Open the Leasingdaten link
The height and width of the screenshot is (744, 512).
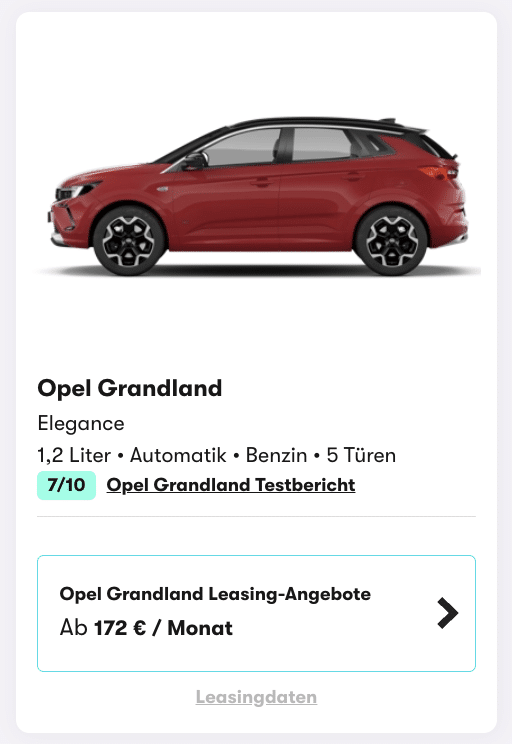(x=256, y=697)
